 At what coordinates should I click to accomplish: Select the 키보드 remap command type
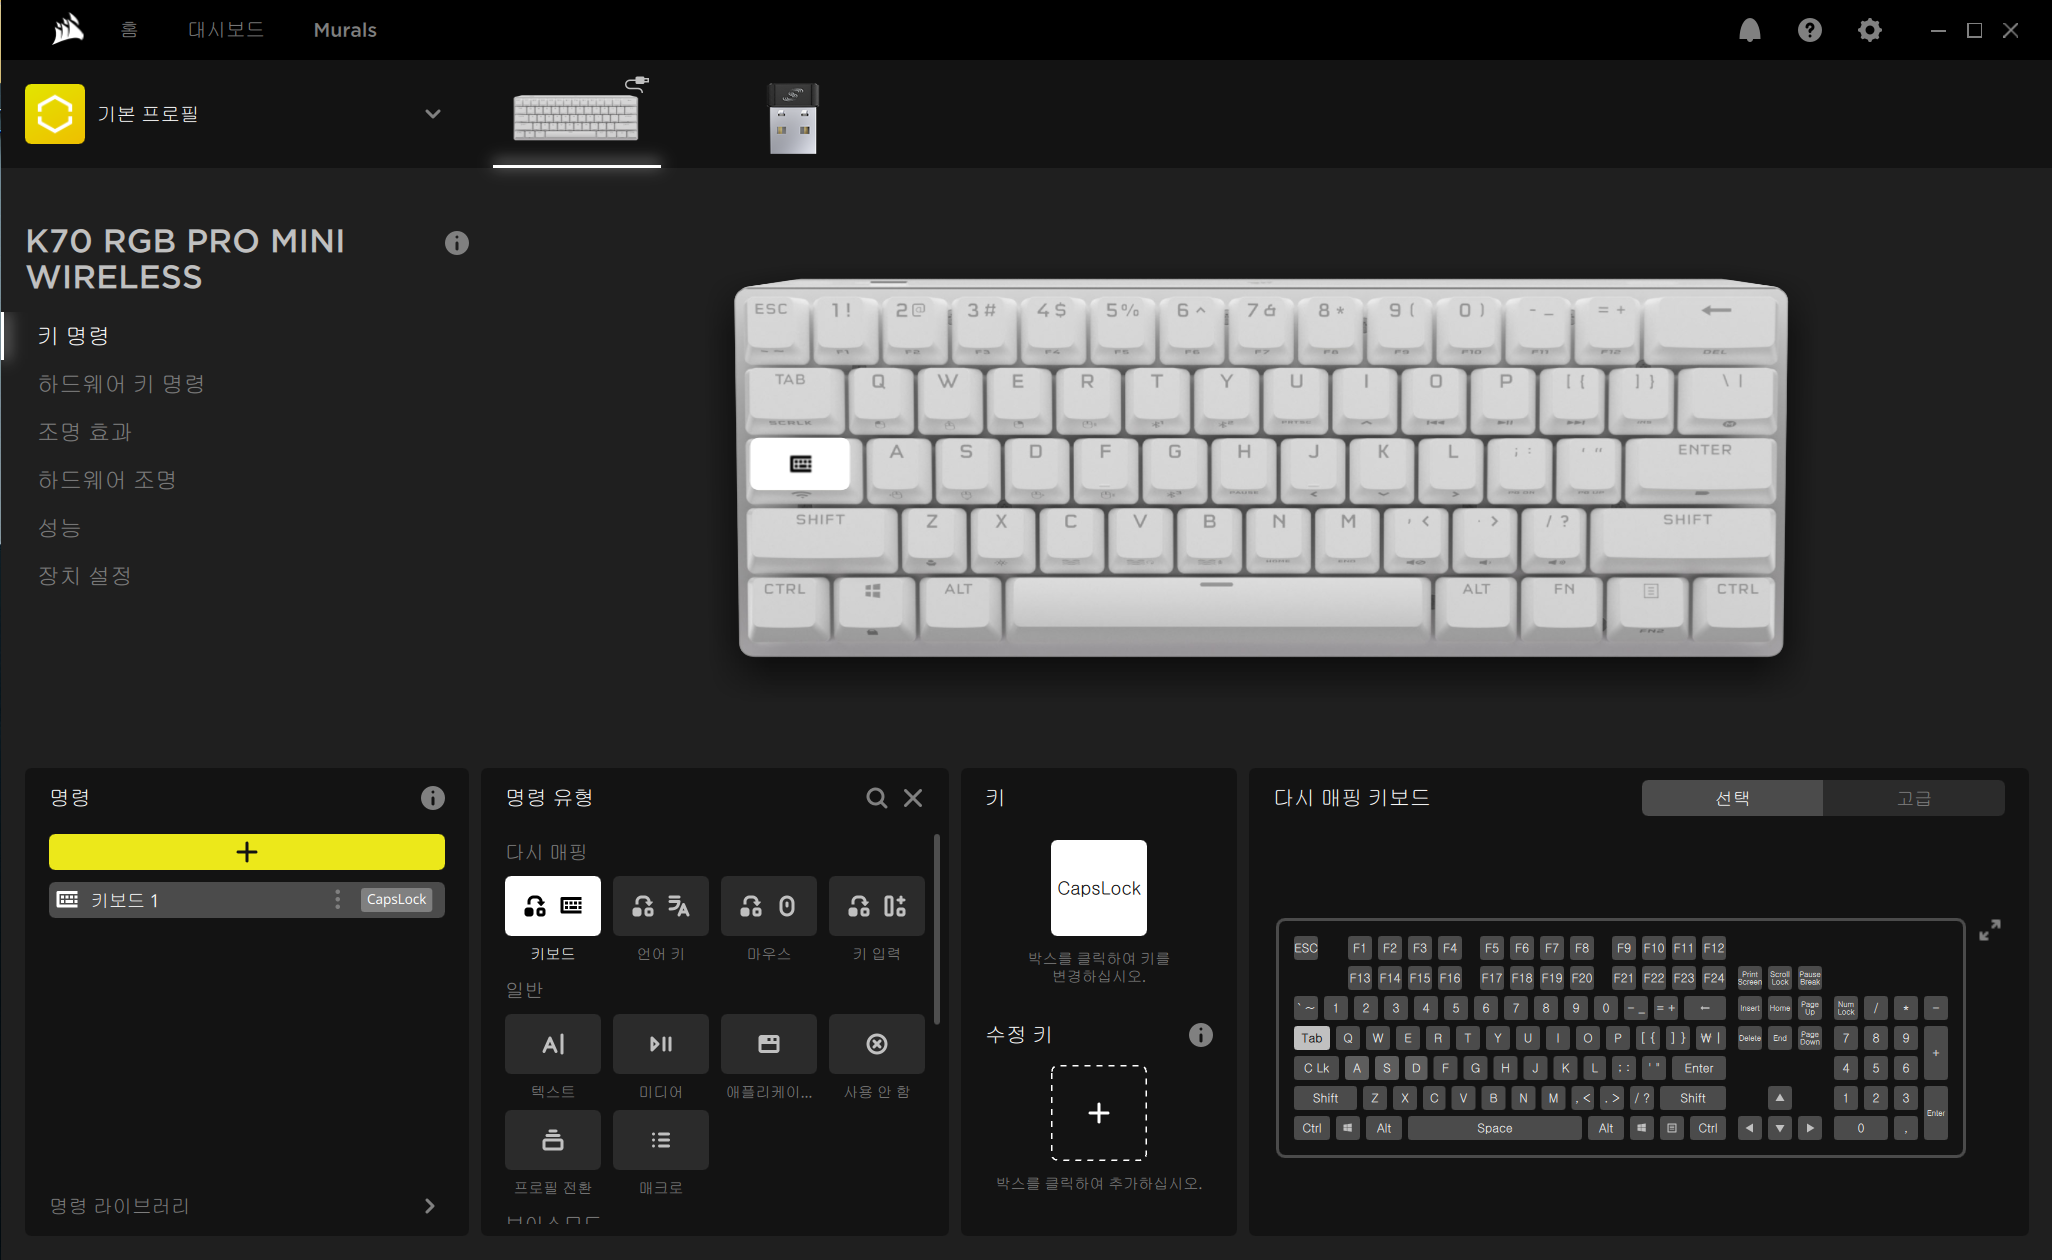click(x=552, y=906)
